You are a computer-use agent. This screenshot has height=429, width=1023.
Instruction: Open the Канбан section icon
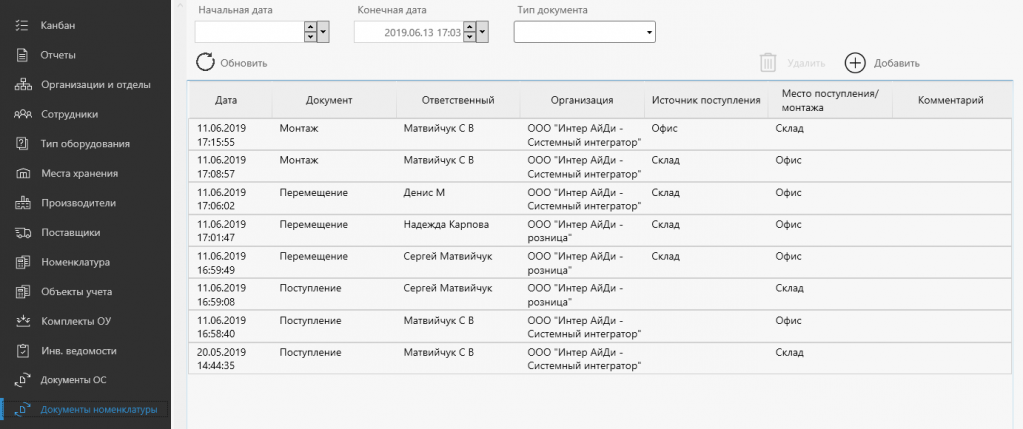point(22,26)
